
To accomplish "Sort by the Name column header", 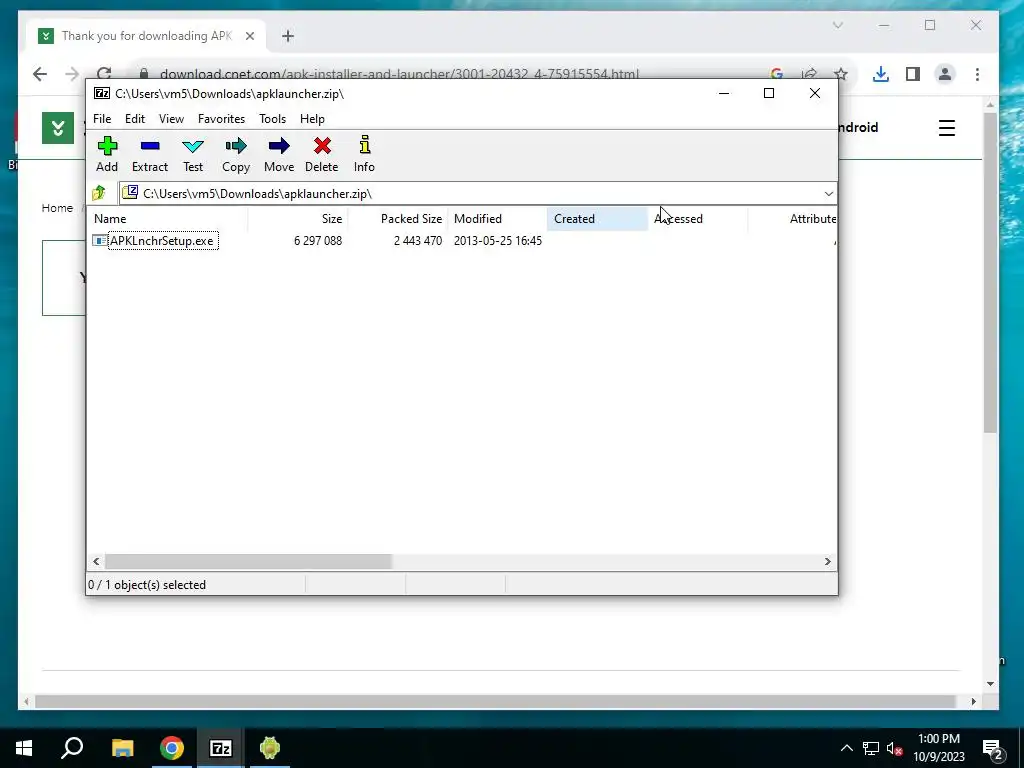I will pyautogui.click(x=168, y=219).
